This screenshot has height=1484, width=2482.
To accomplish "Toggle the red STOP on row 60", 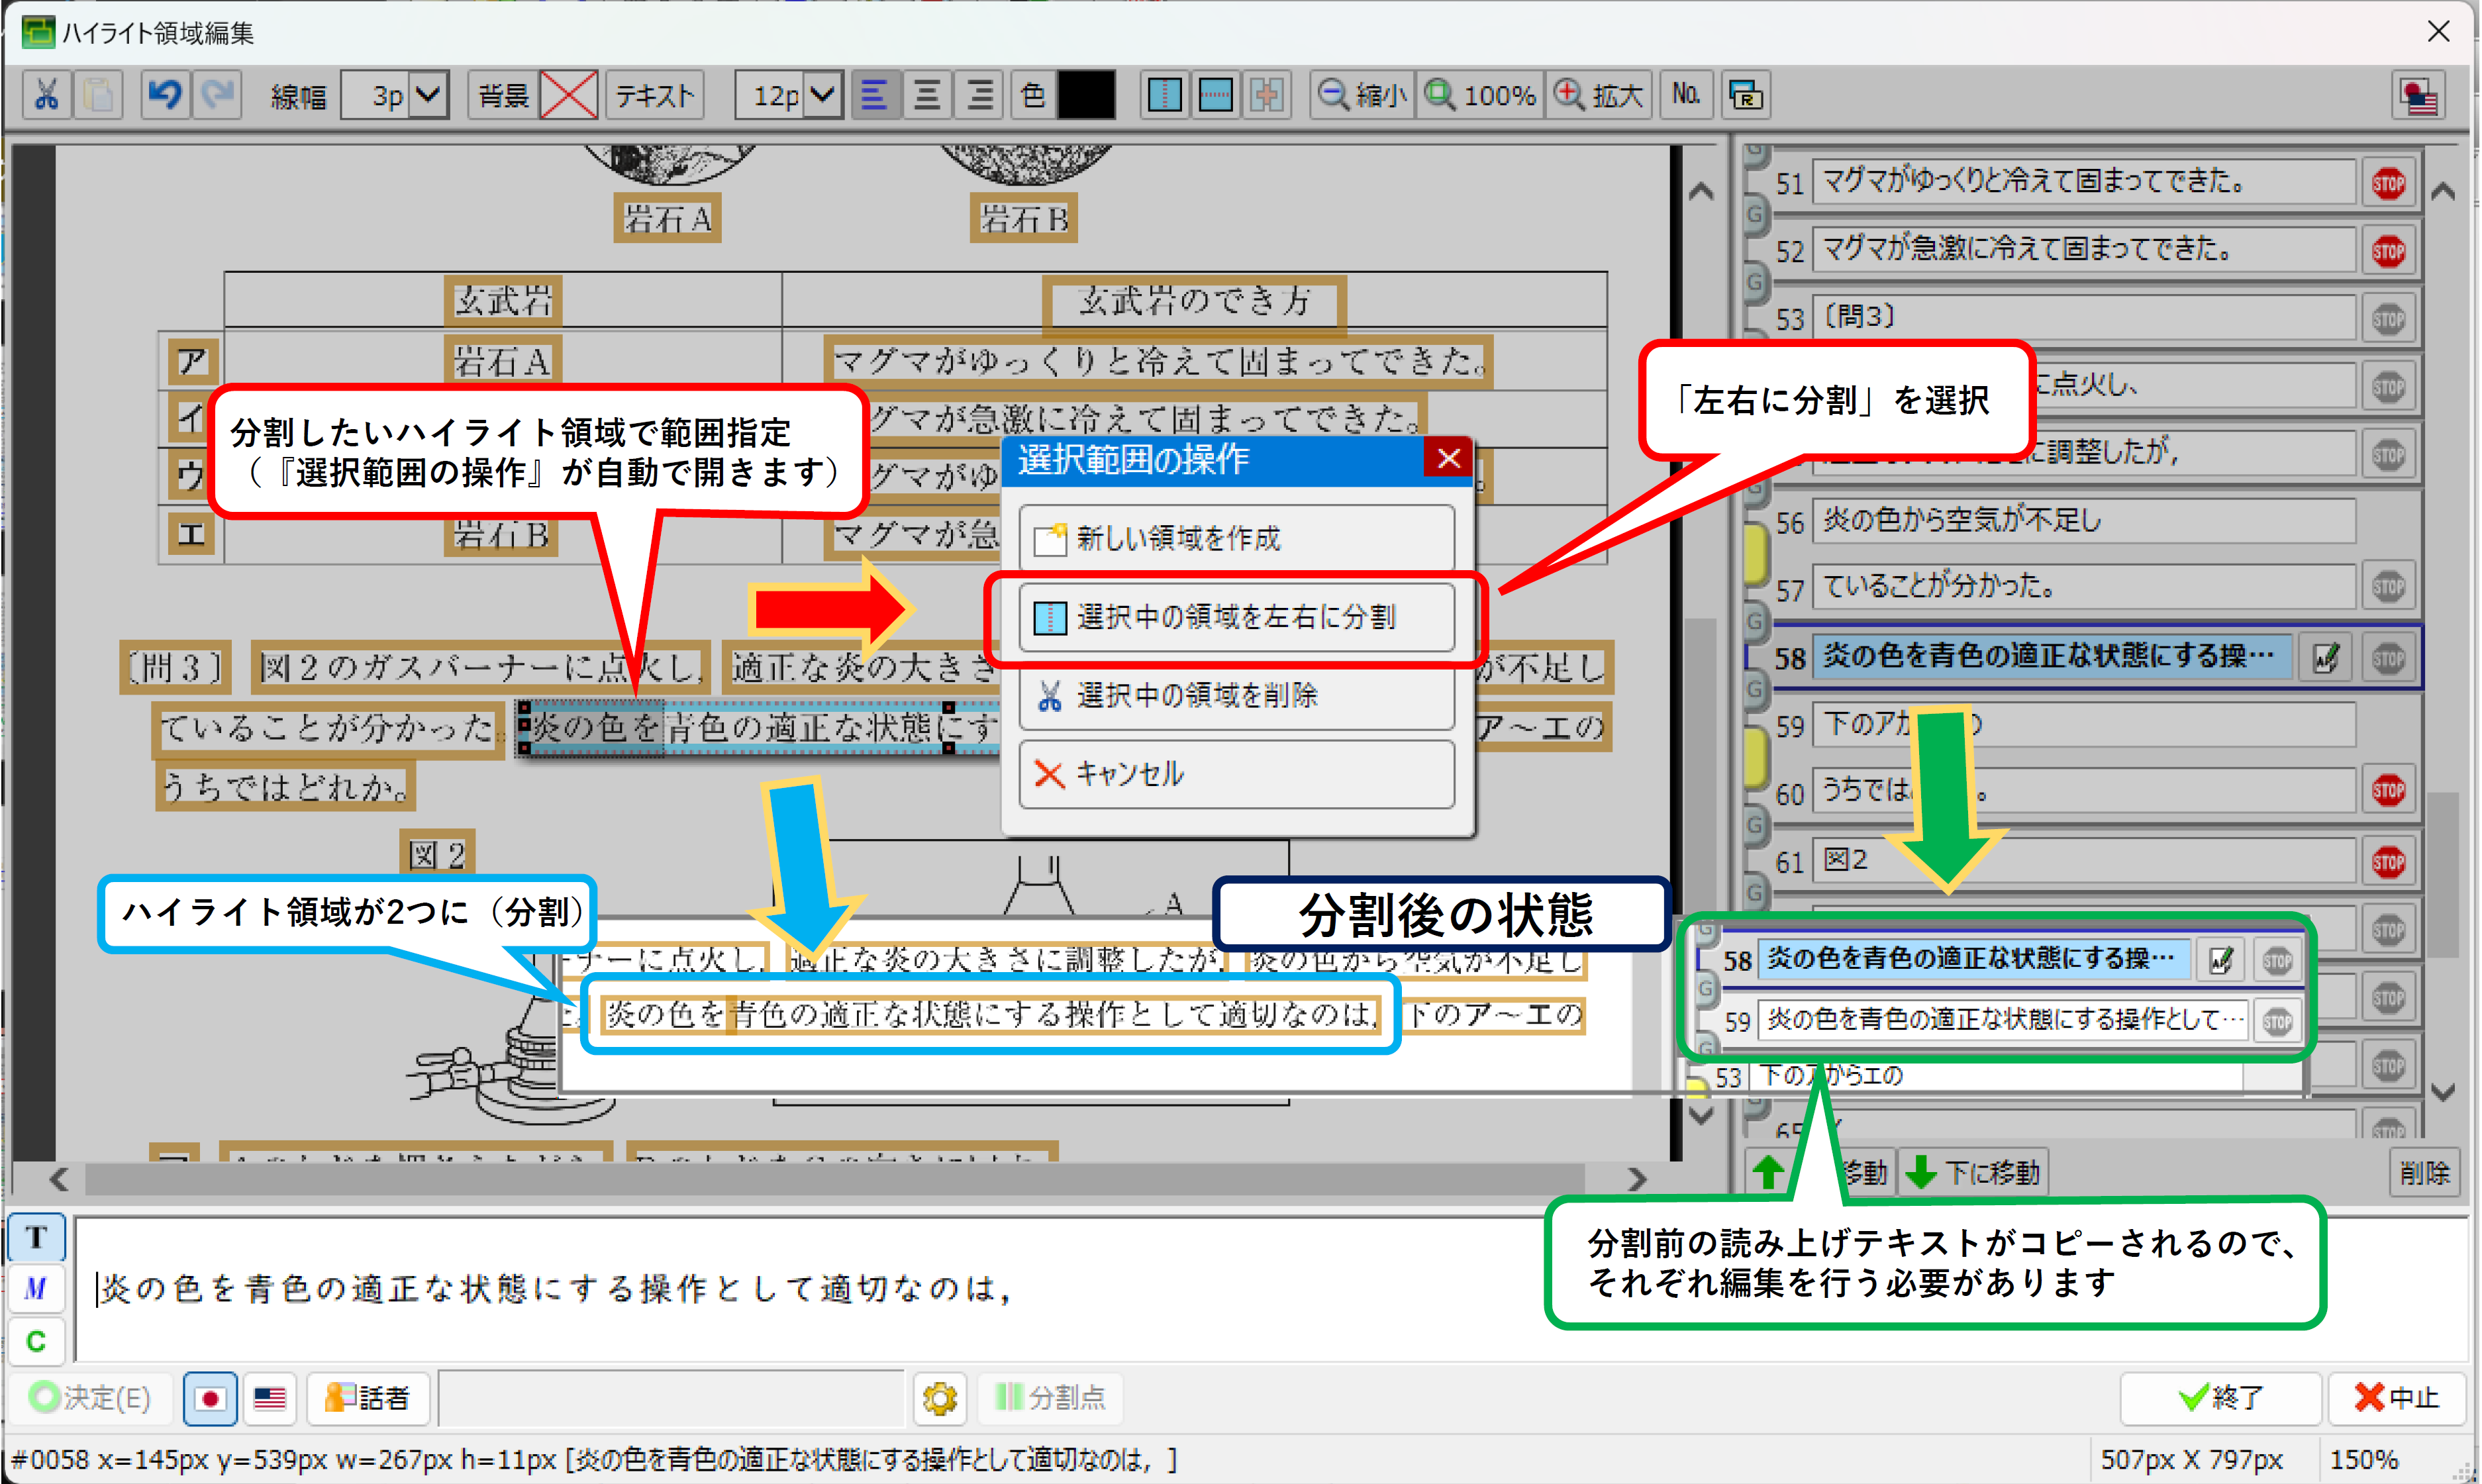I will tap(2388, 790).
